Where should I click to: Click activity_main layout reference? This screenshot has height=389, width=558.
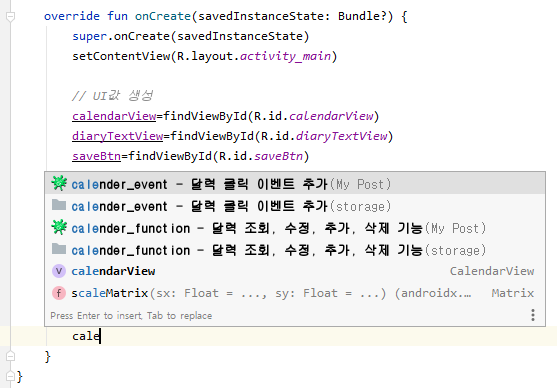pyautogui.click(x=285, y=56)
